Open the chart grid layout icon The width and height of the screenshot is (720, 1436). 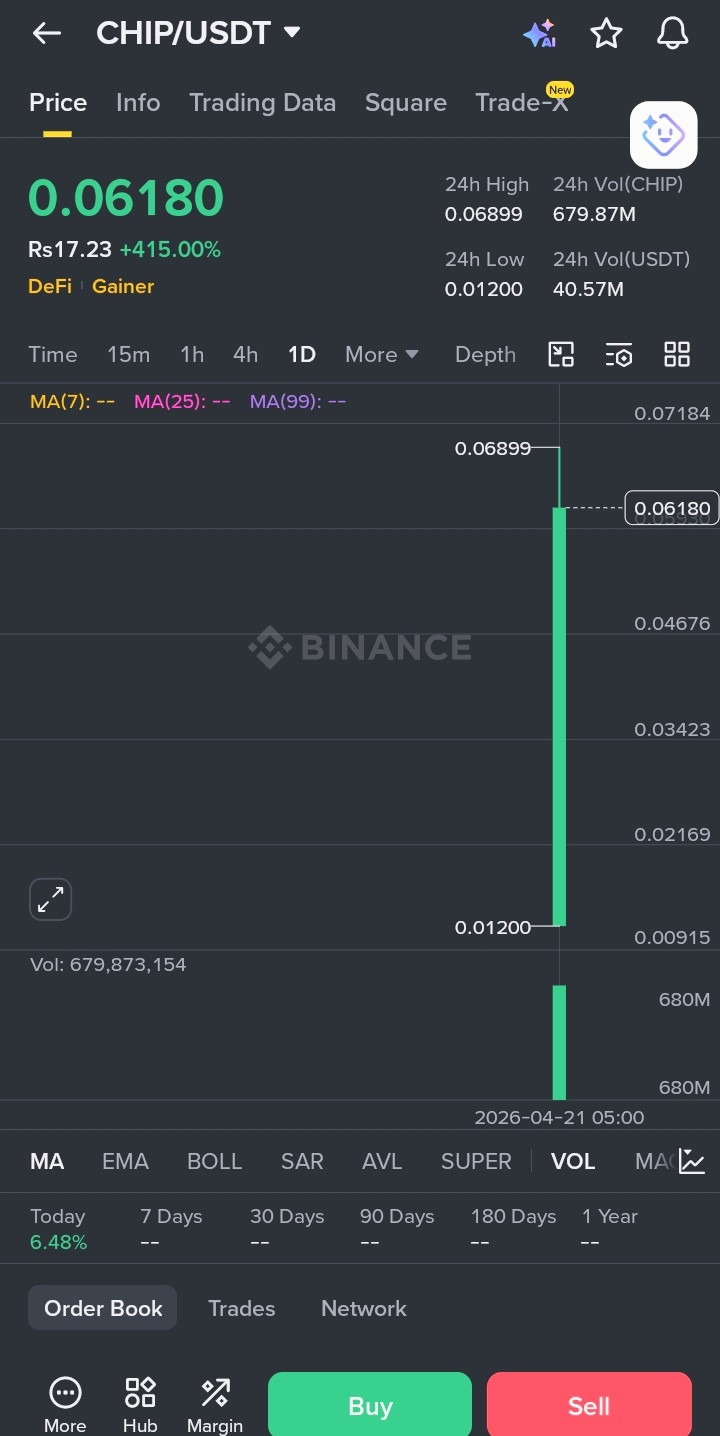pyautogui.click(x=677, y=354)
